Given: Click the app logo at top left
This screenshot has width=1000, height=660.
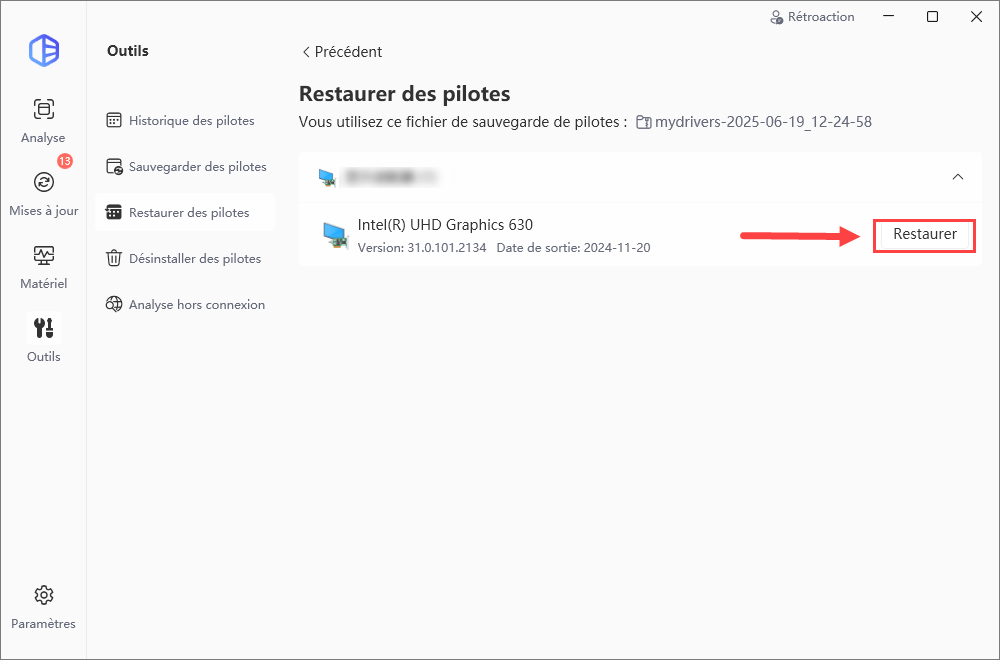Looking at the screenshot, I should click(44, 50).
